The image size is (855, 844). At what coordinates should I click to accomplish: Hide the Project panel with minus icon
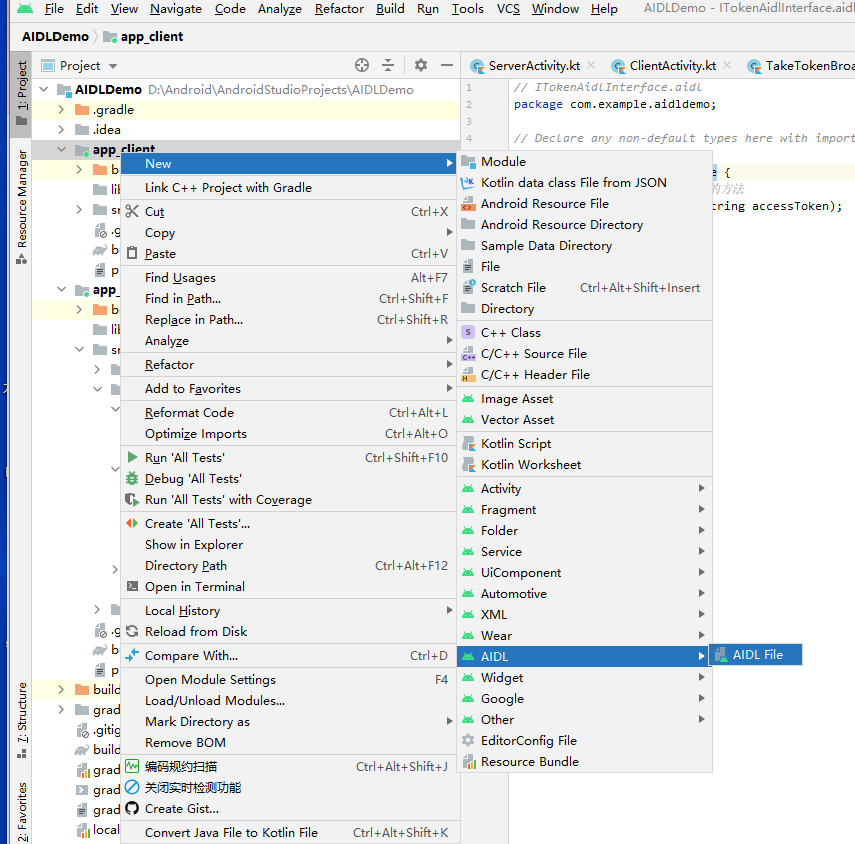(447, 65)
